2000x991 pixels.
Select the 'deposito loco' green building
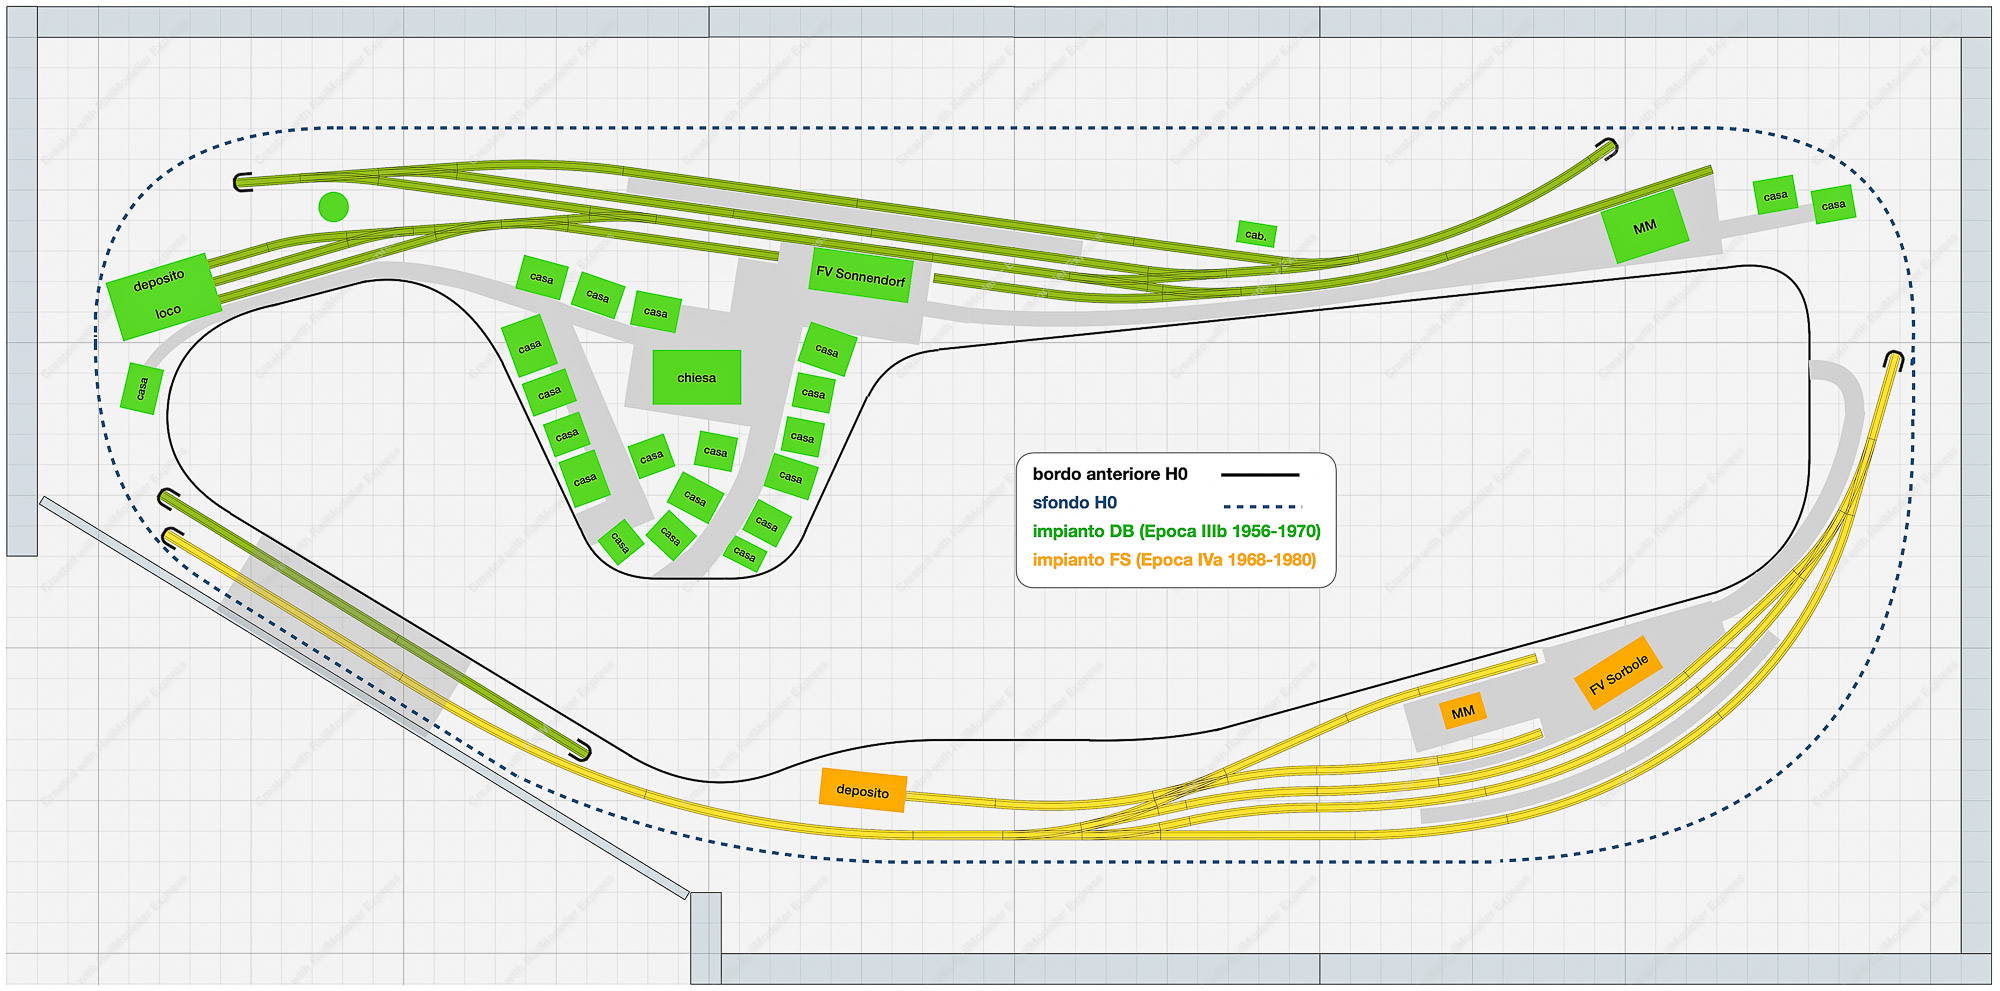[x=164, y=296]
